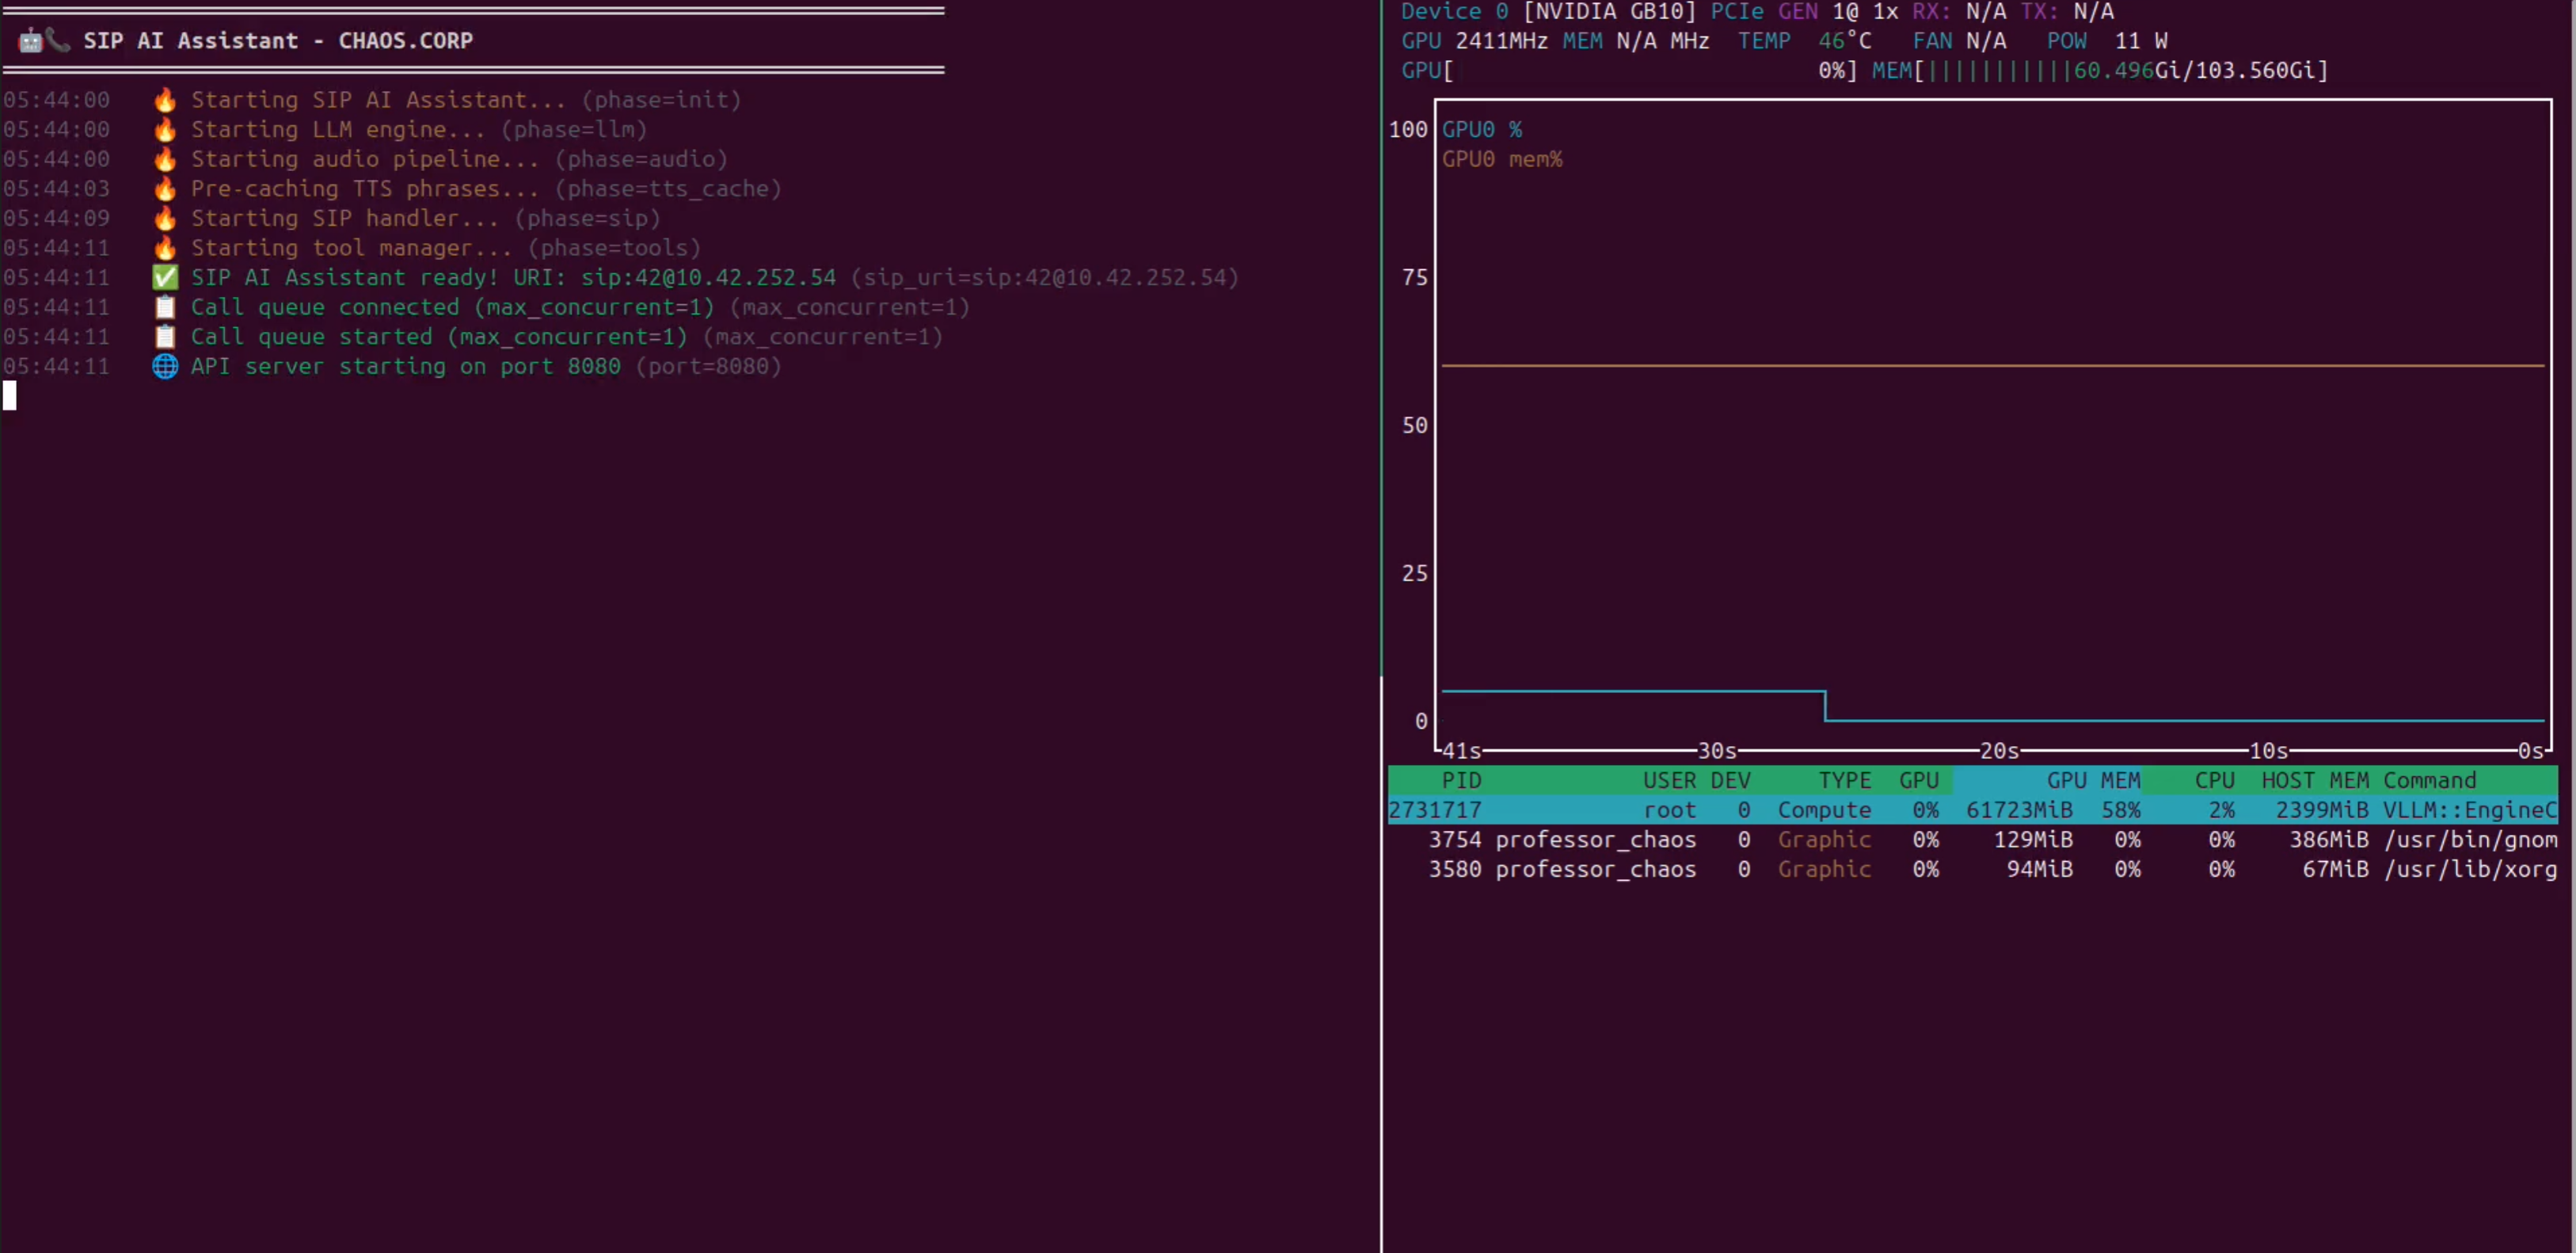Sort processes by PID column header

1461,780
